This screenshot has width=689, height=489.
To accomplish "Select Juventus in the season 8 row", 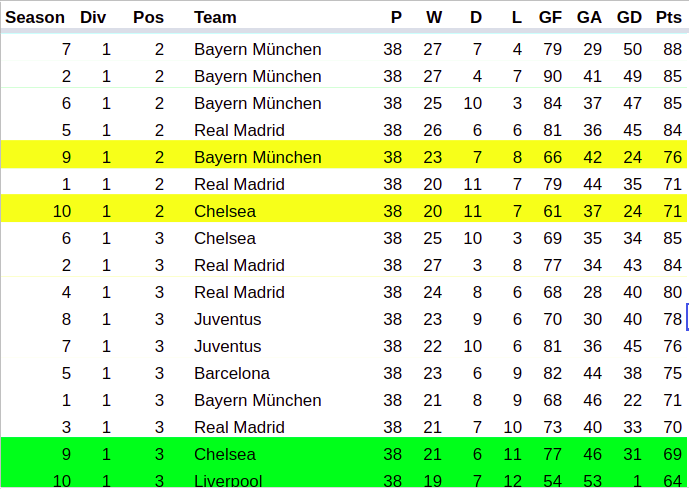I will click(228, 319).
